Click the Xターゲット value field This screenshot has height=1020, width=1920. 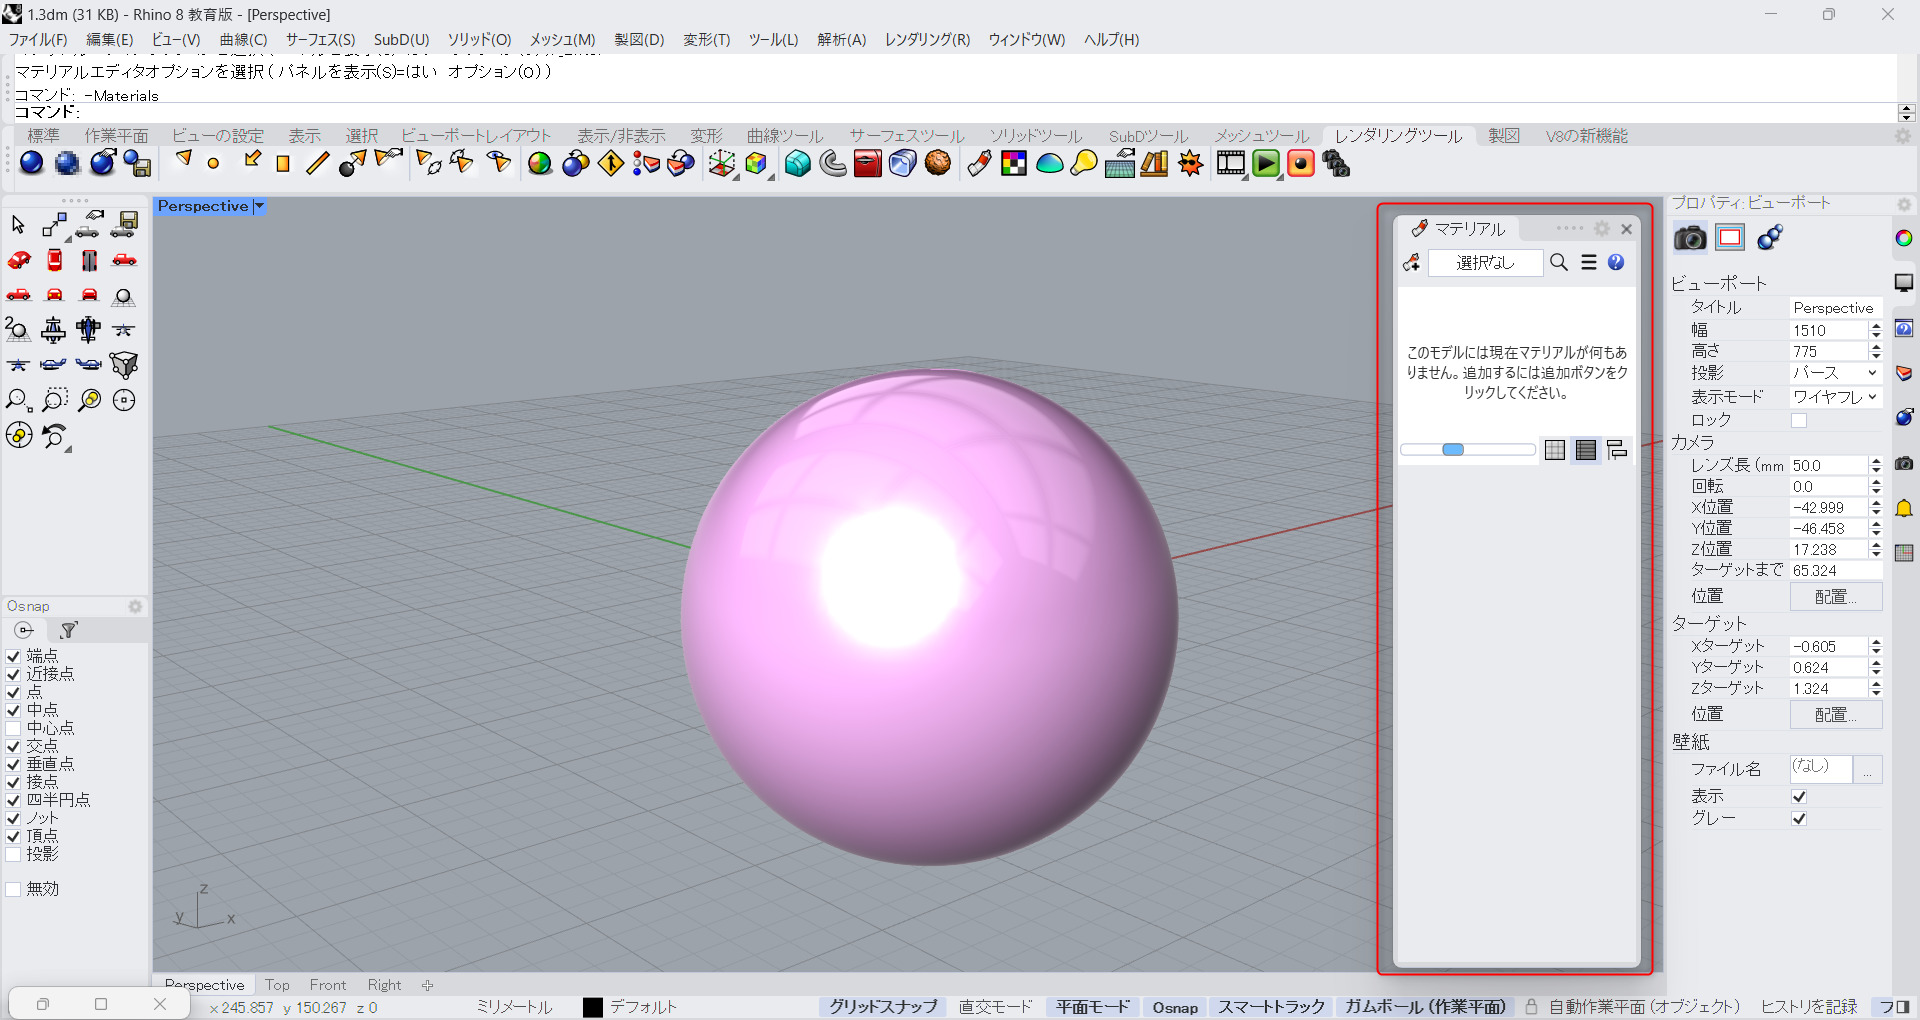coord(1828,646)
